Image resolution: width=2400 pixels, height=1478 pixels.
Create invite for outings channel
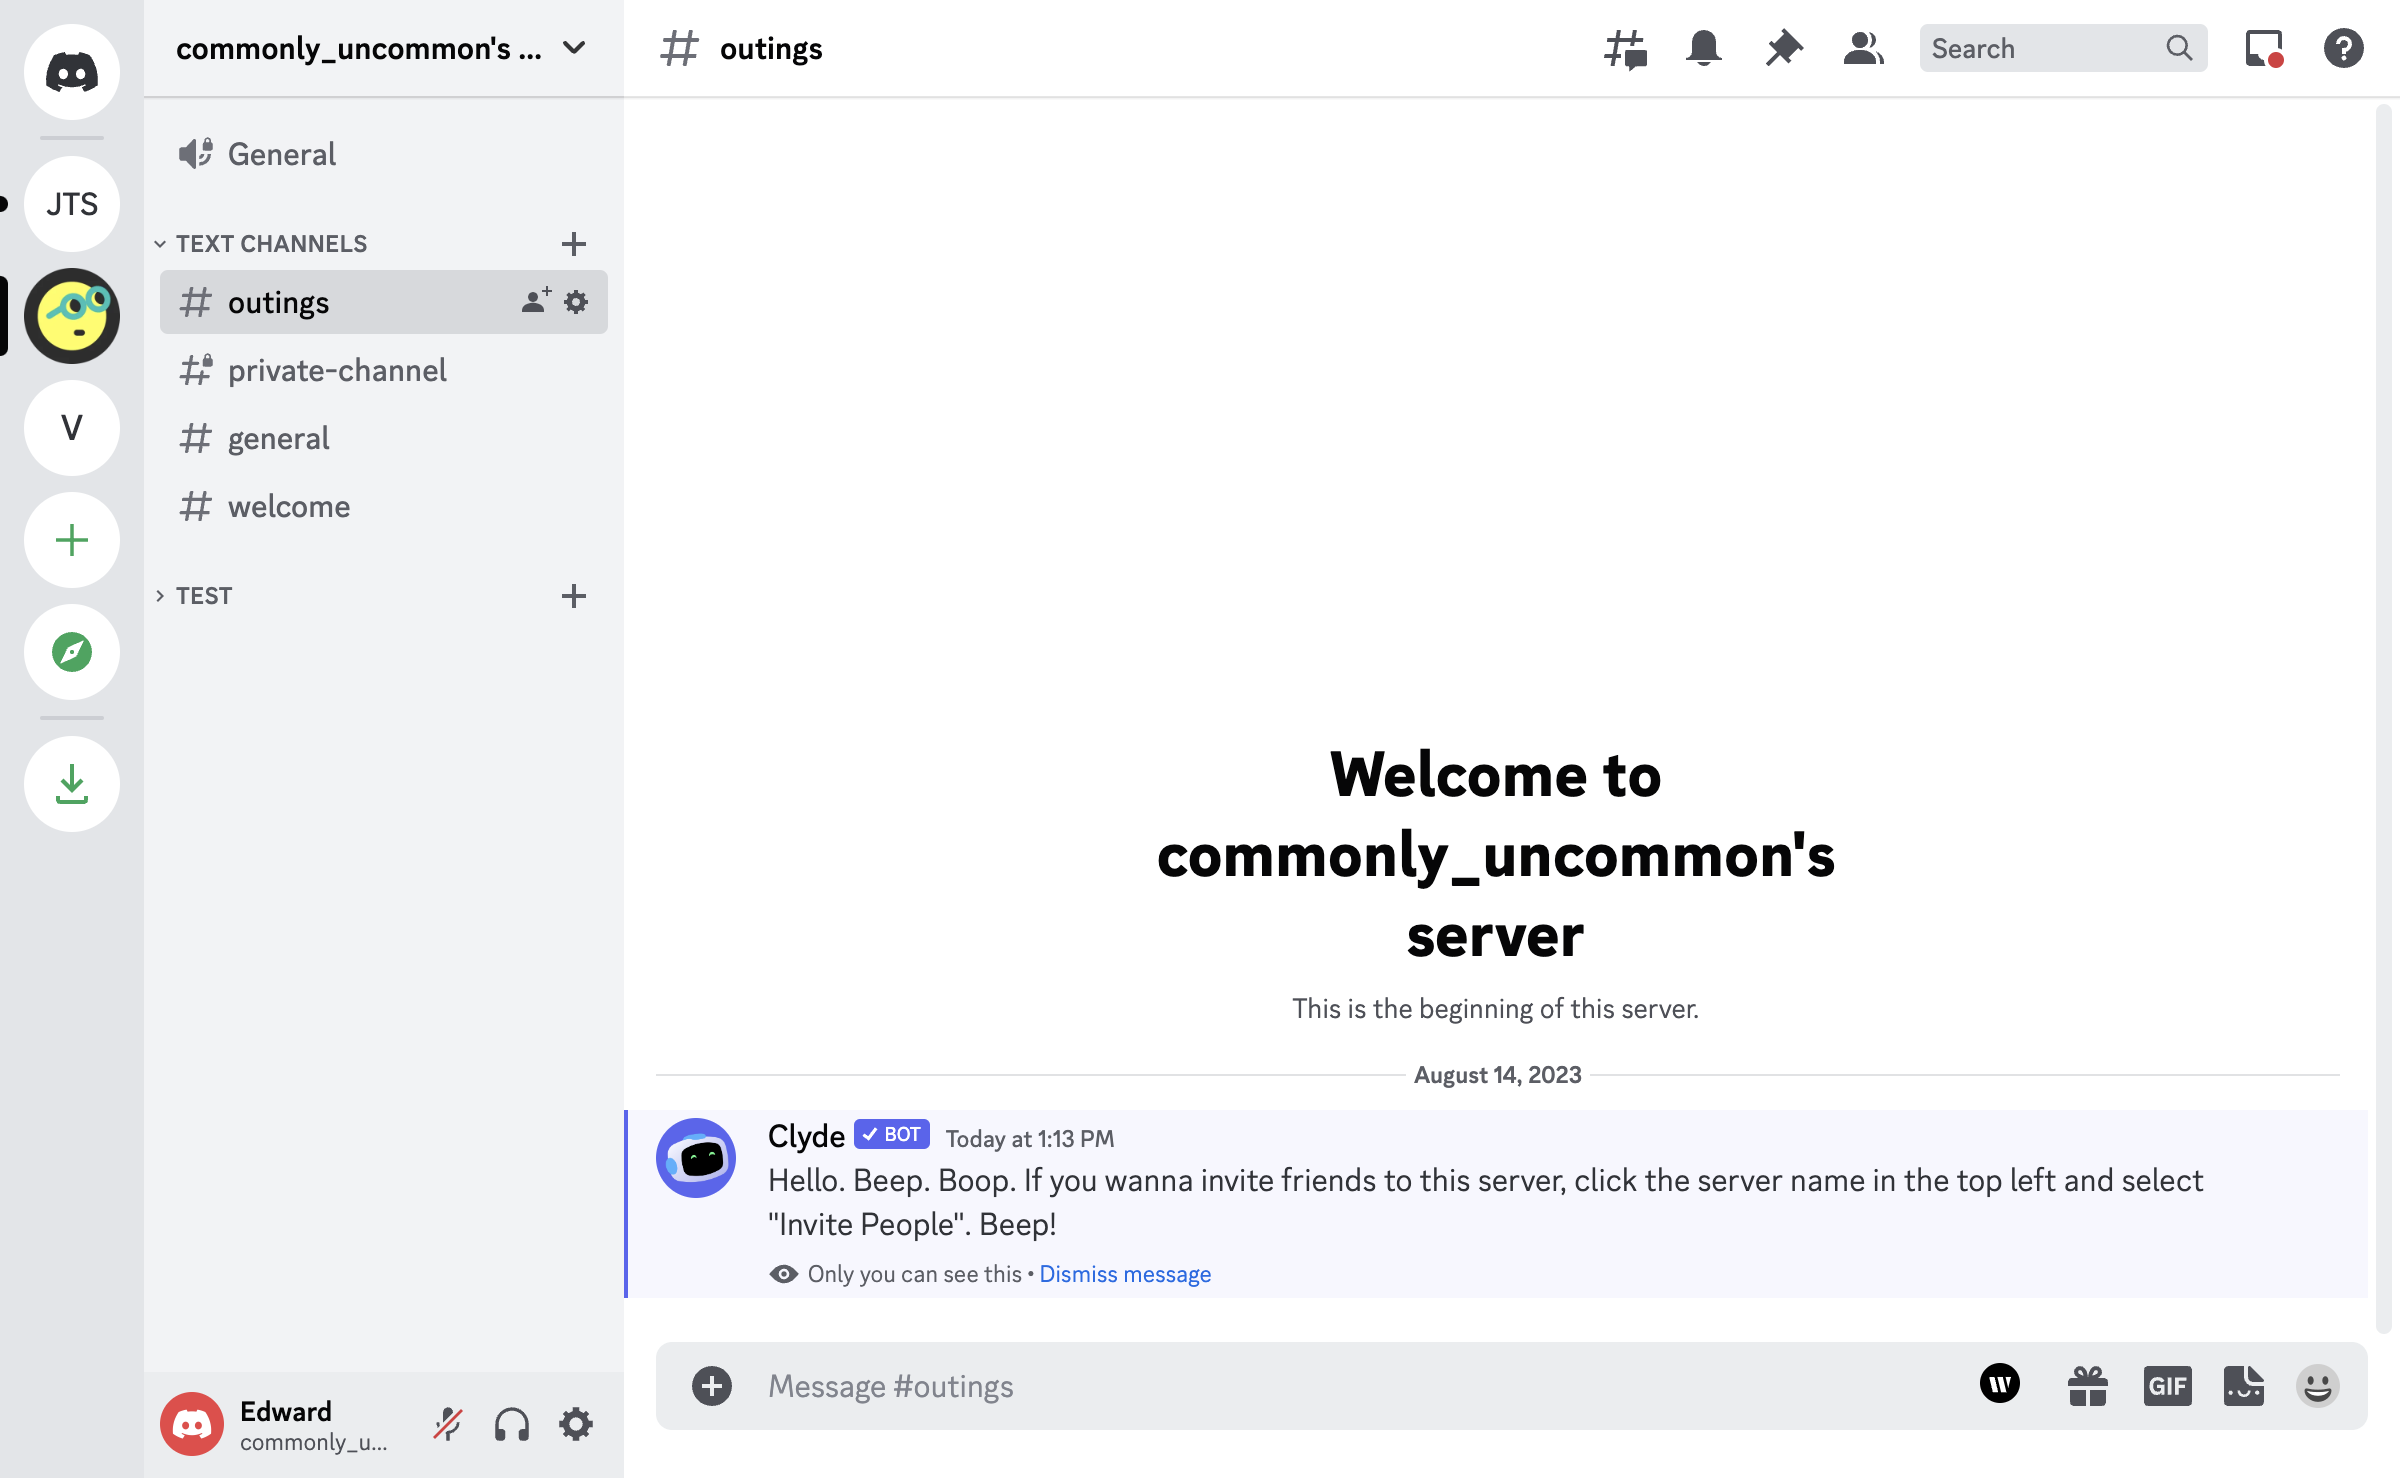point(536,301)
